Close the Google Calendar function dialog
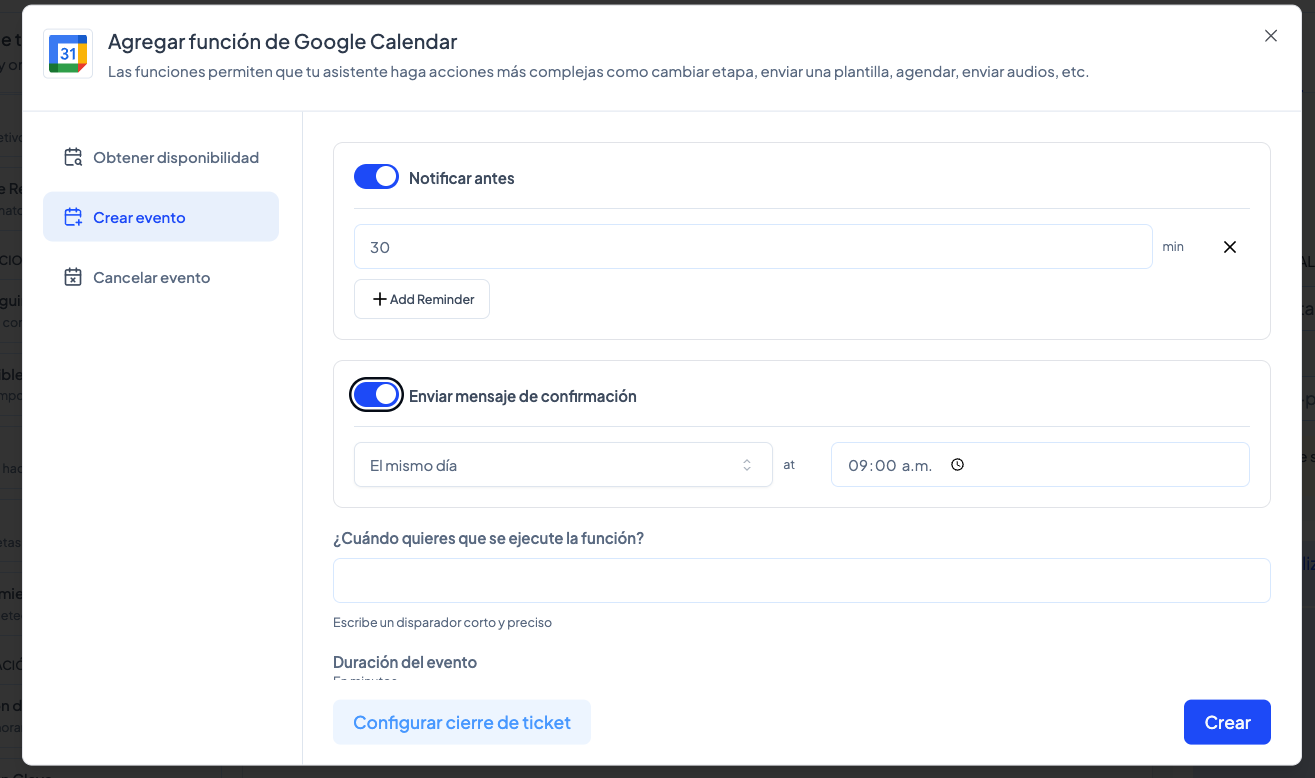Screen dimensions: 1315x778 click(x=1271, y=36)
